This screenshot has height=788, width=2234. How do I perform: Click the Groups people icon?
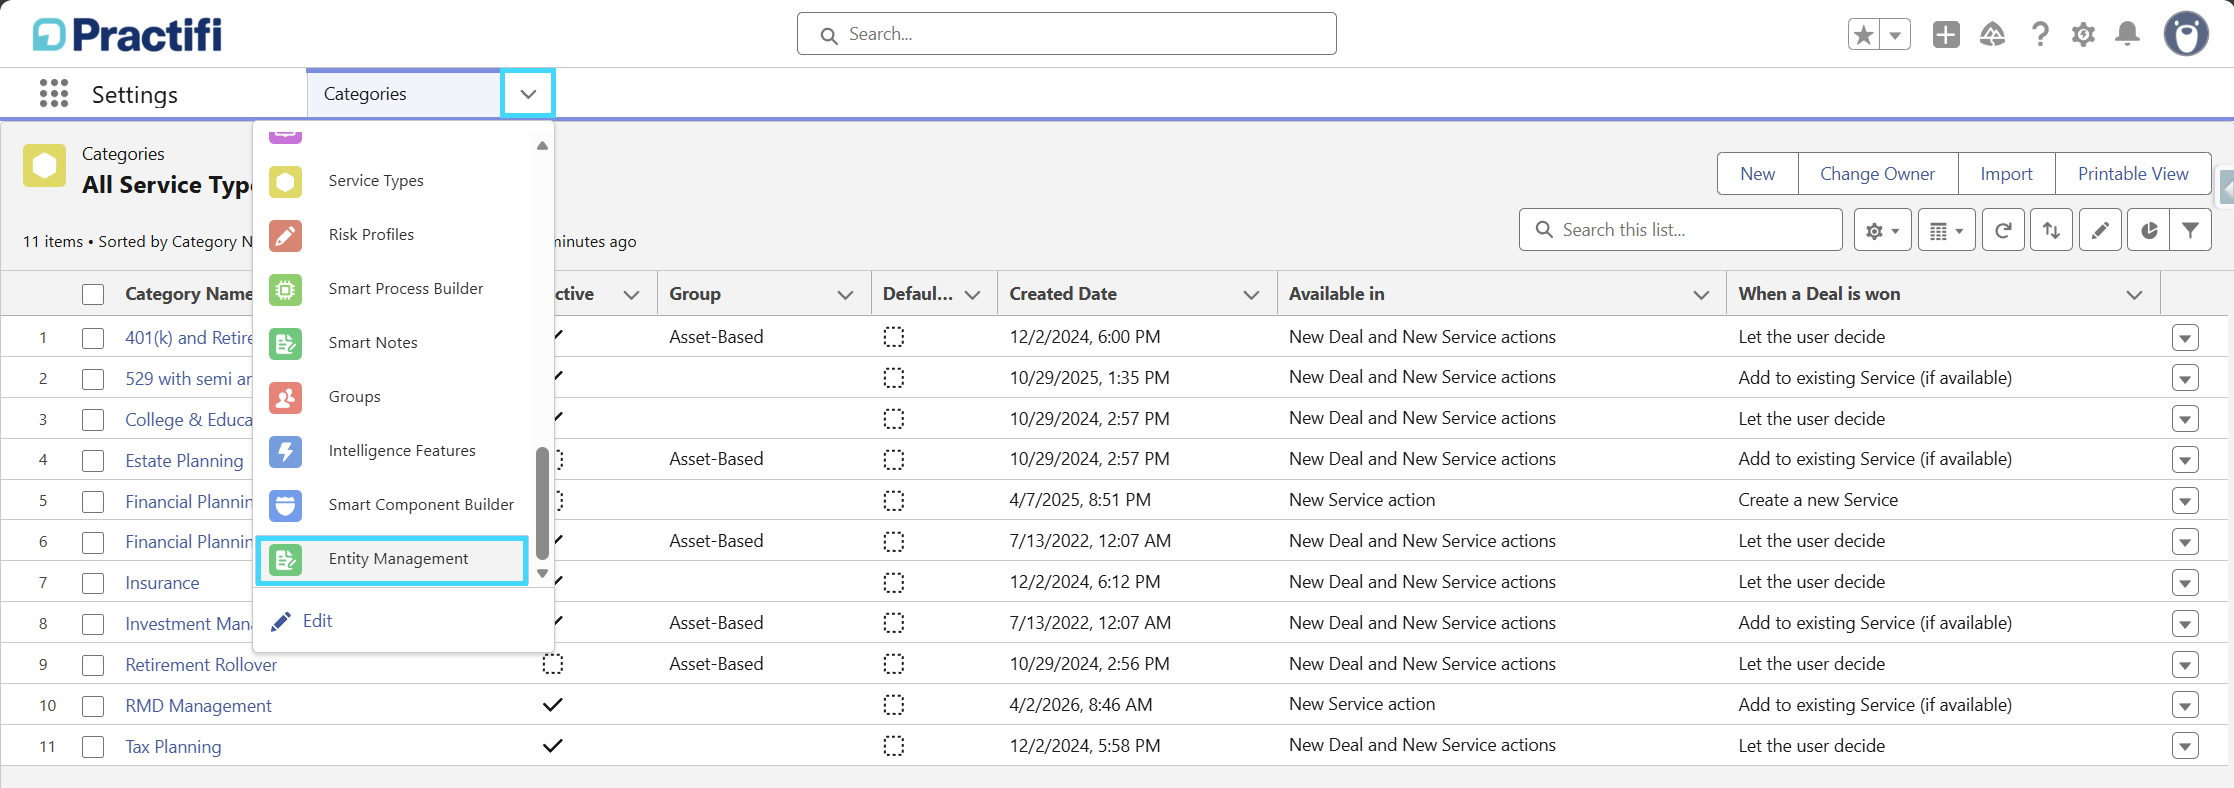point(285,397)
